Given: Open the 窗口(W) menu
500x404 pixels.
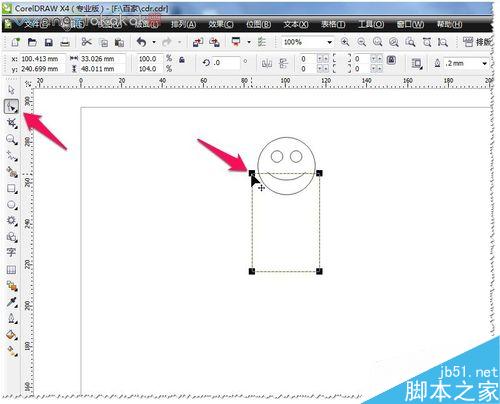Looking at the screenshot, I should 410,24.
